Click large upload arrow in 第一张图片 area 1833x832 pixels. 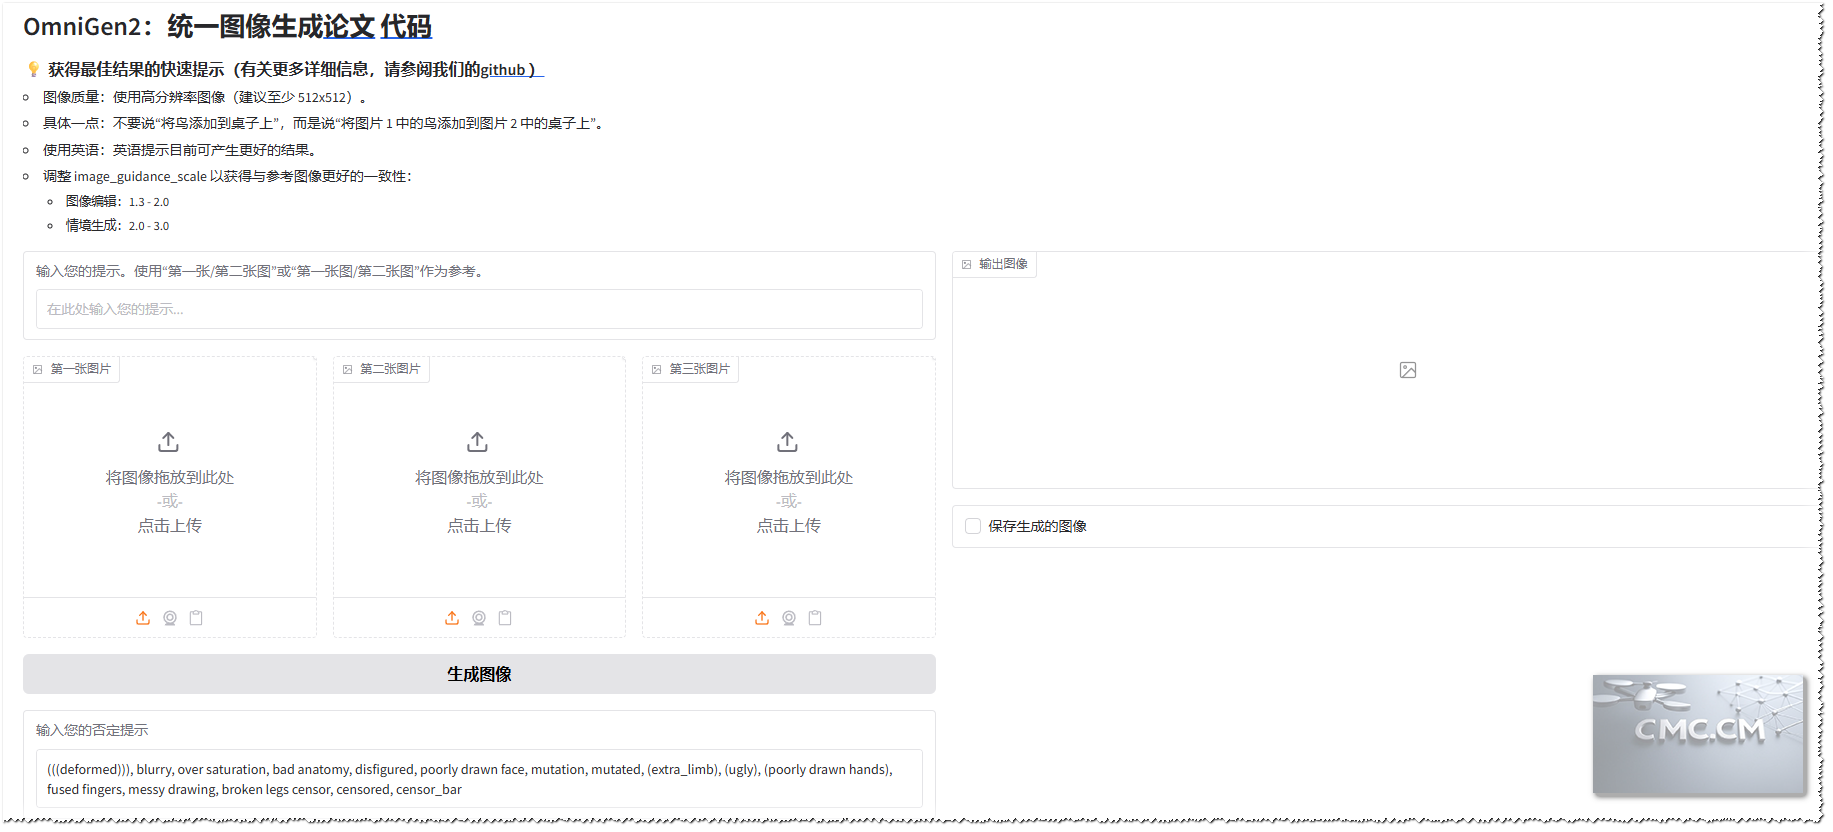169,441
